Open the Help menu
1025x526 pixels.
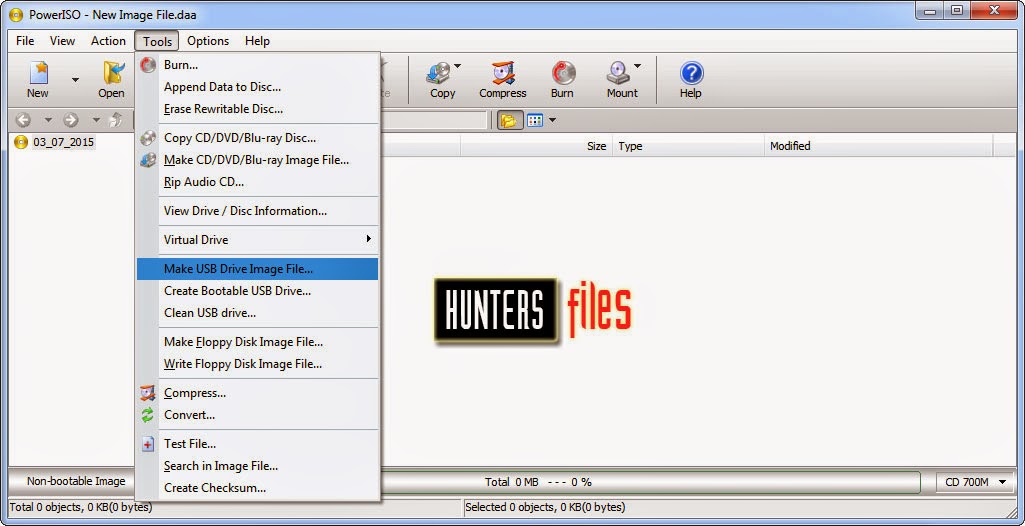point(257,41)
